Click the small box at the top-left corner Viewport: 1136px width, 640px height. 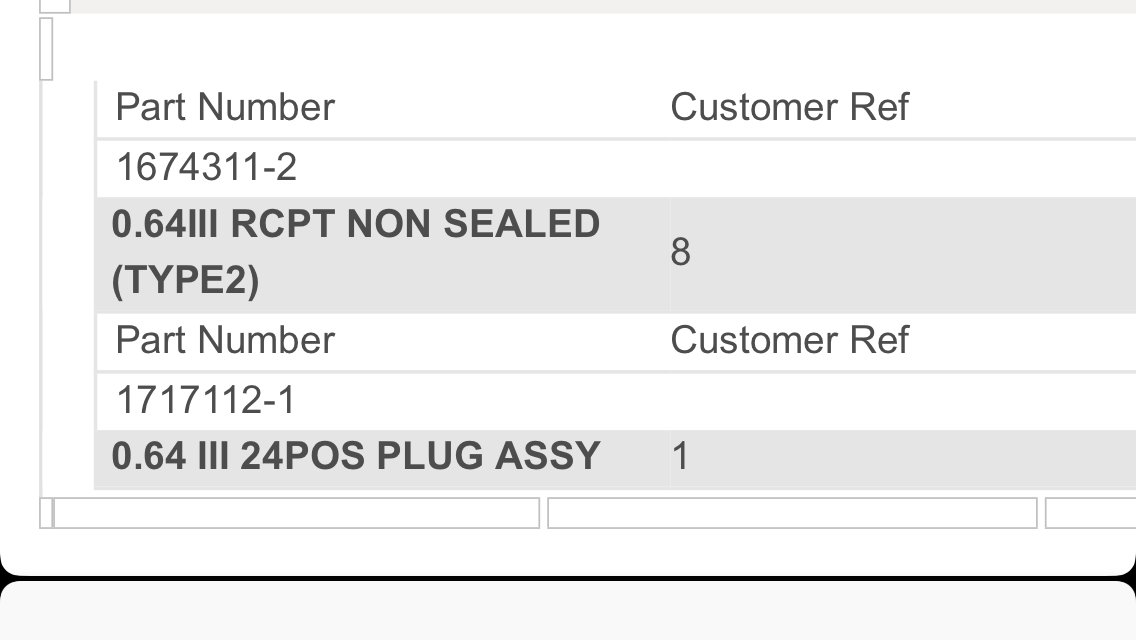(55, 6)
